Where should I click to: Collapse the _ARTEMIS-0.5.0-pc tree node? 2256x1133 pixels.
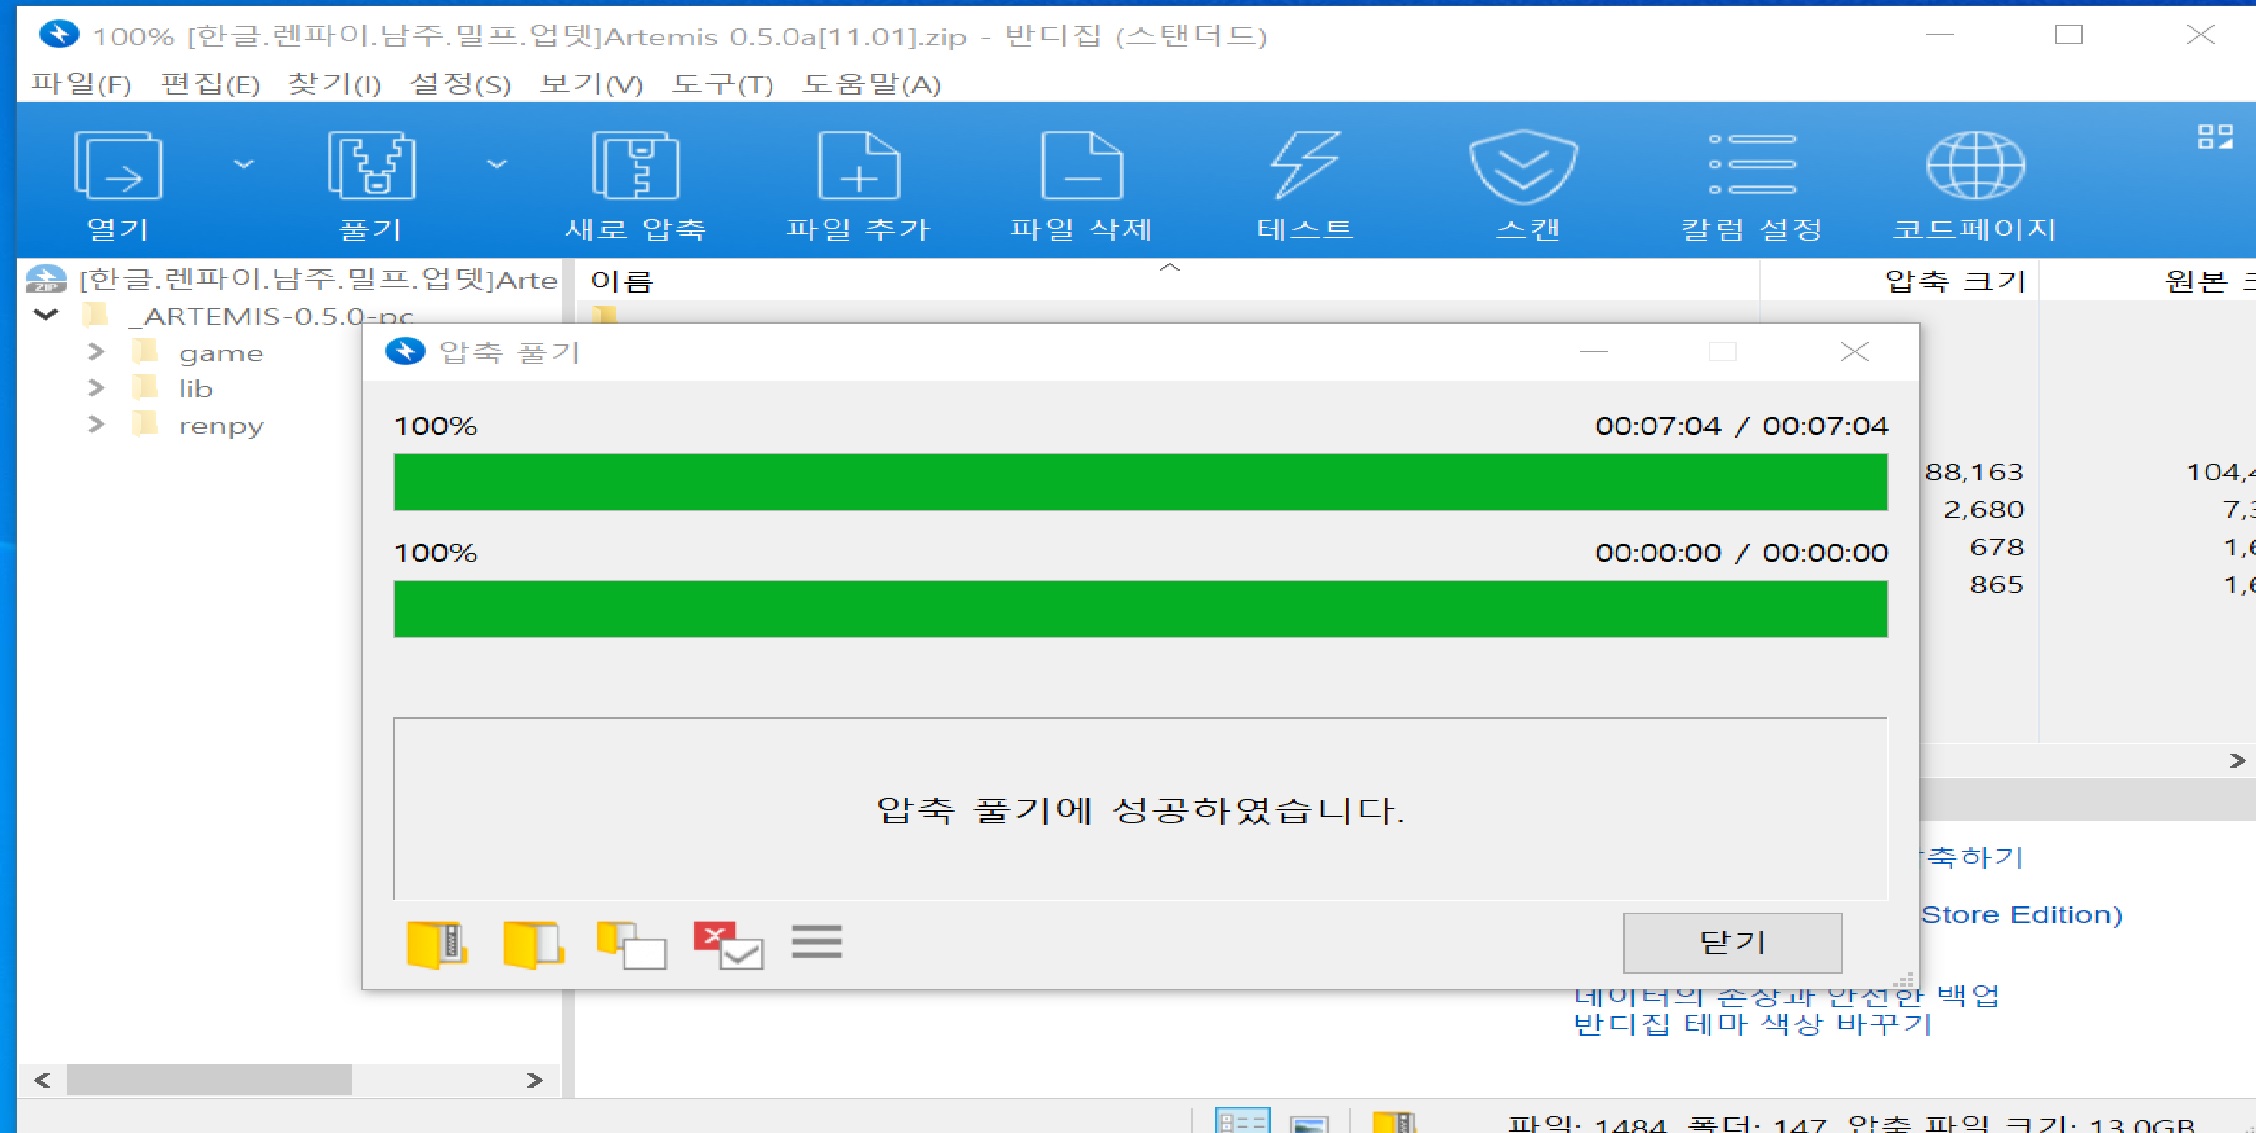[x=46, y=315]
